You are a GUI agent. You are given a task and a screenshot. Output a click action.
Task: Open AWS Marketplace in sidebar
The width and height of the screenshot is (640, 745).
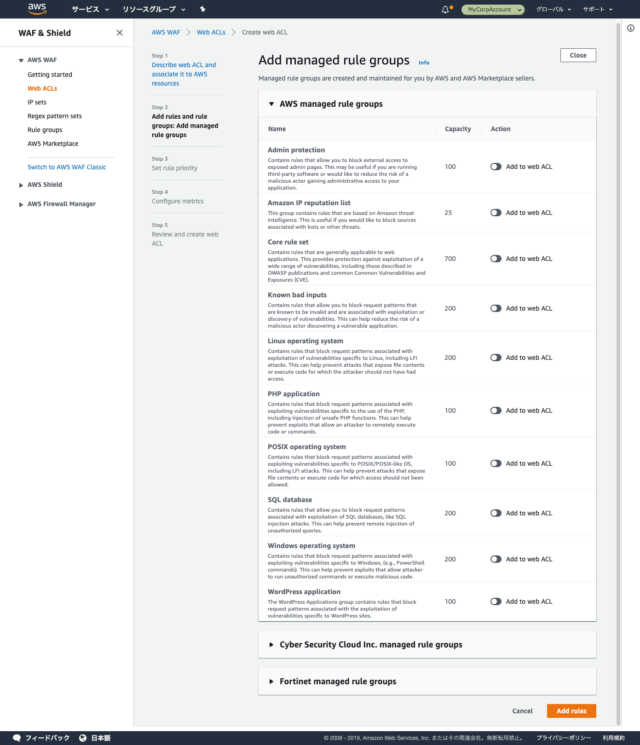pyautogui.click(x=53, y=143)
